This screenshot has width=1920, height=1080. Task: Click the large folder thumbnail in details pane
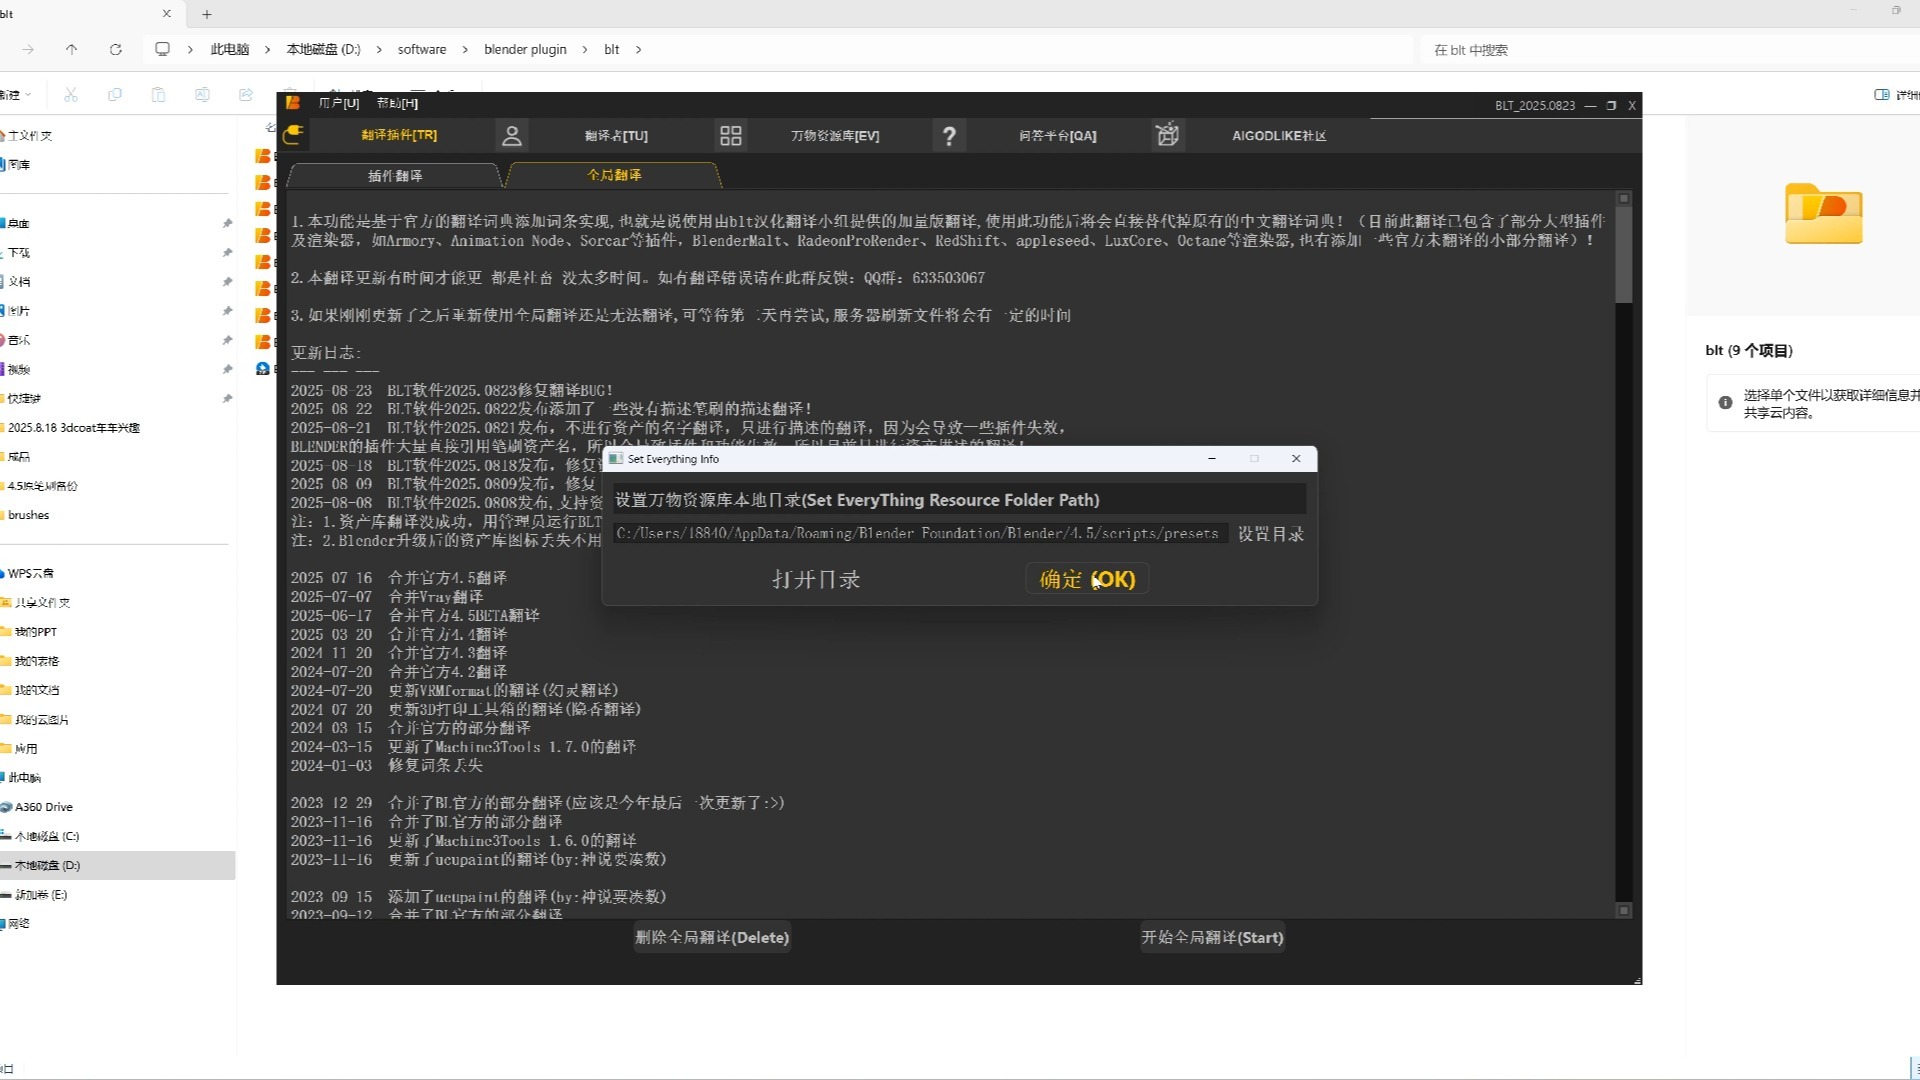click(1823, 213)
